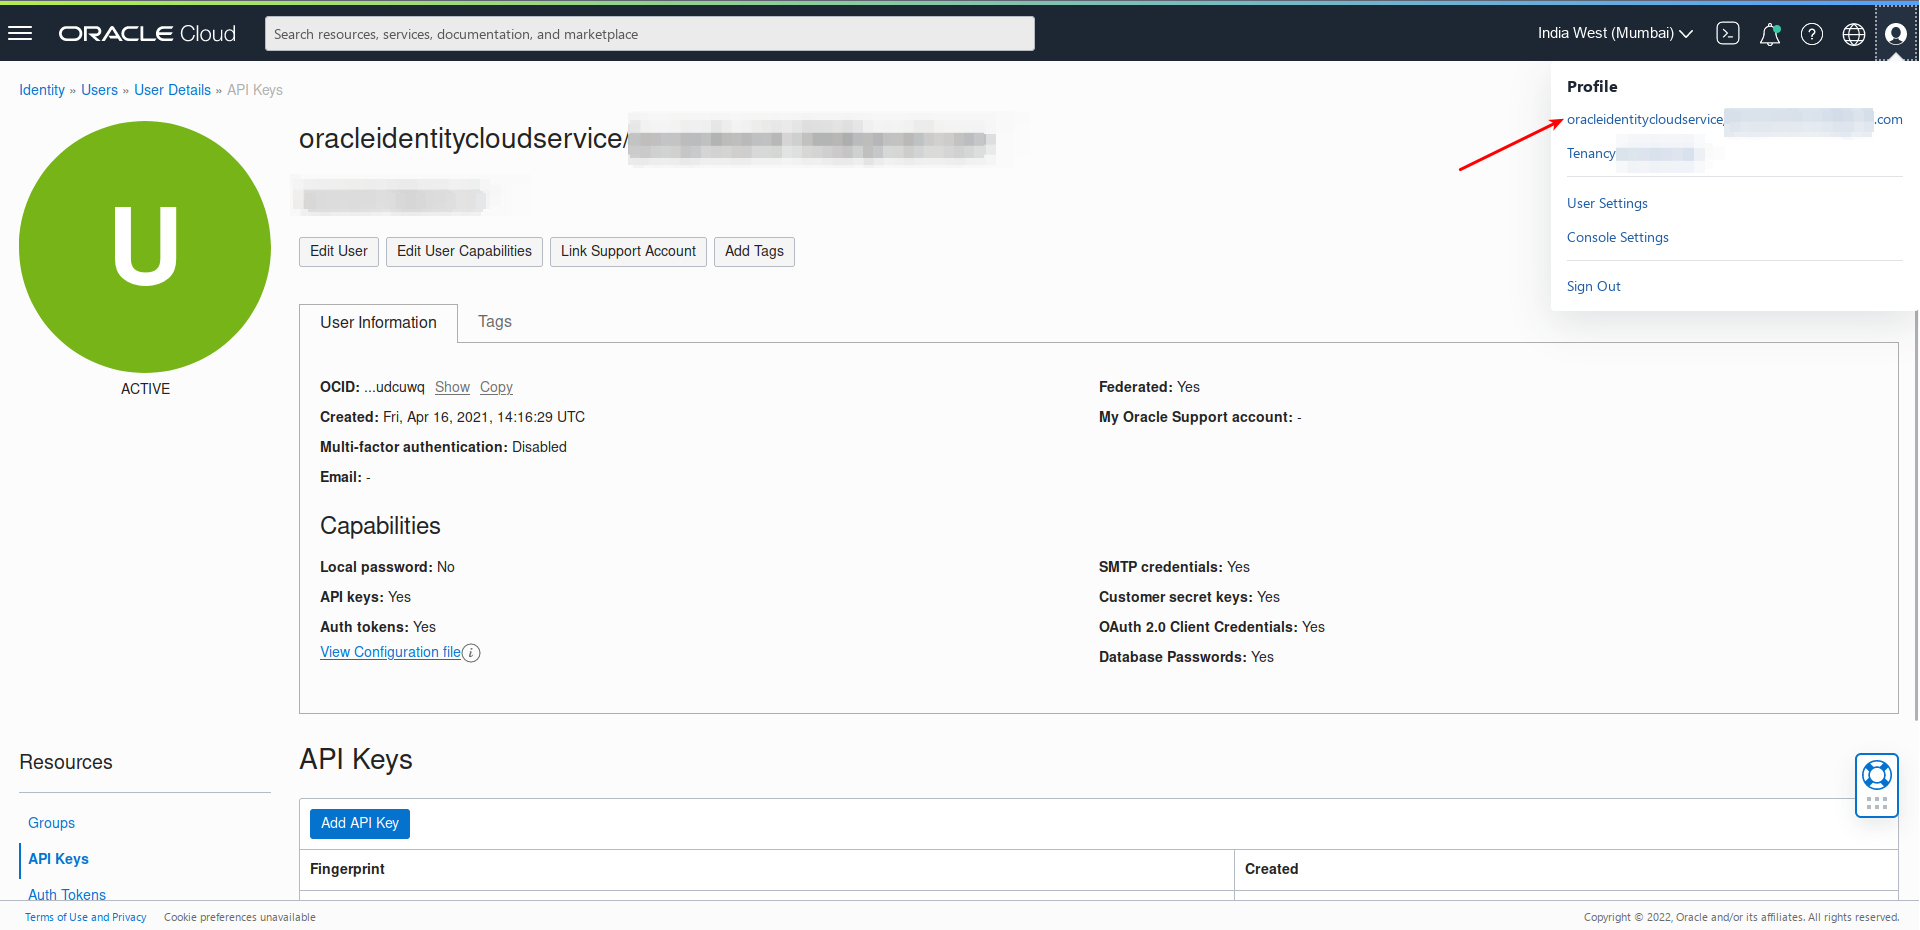Click the Edit User button
Screen dimensions: 1920x930
[x=339, y=252]
